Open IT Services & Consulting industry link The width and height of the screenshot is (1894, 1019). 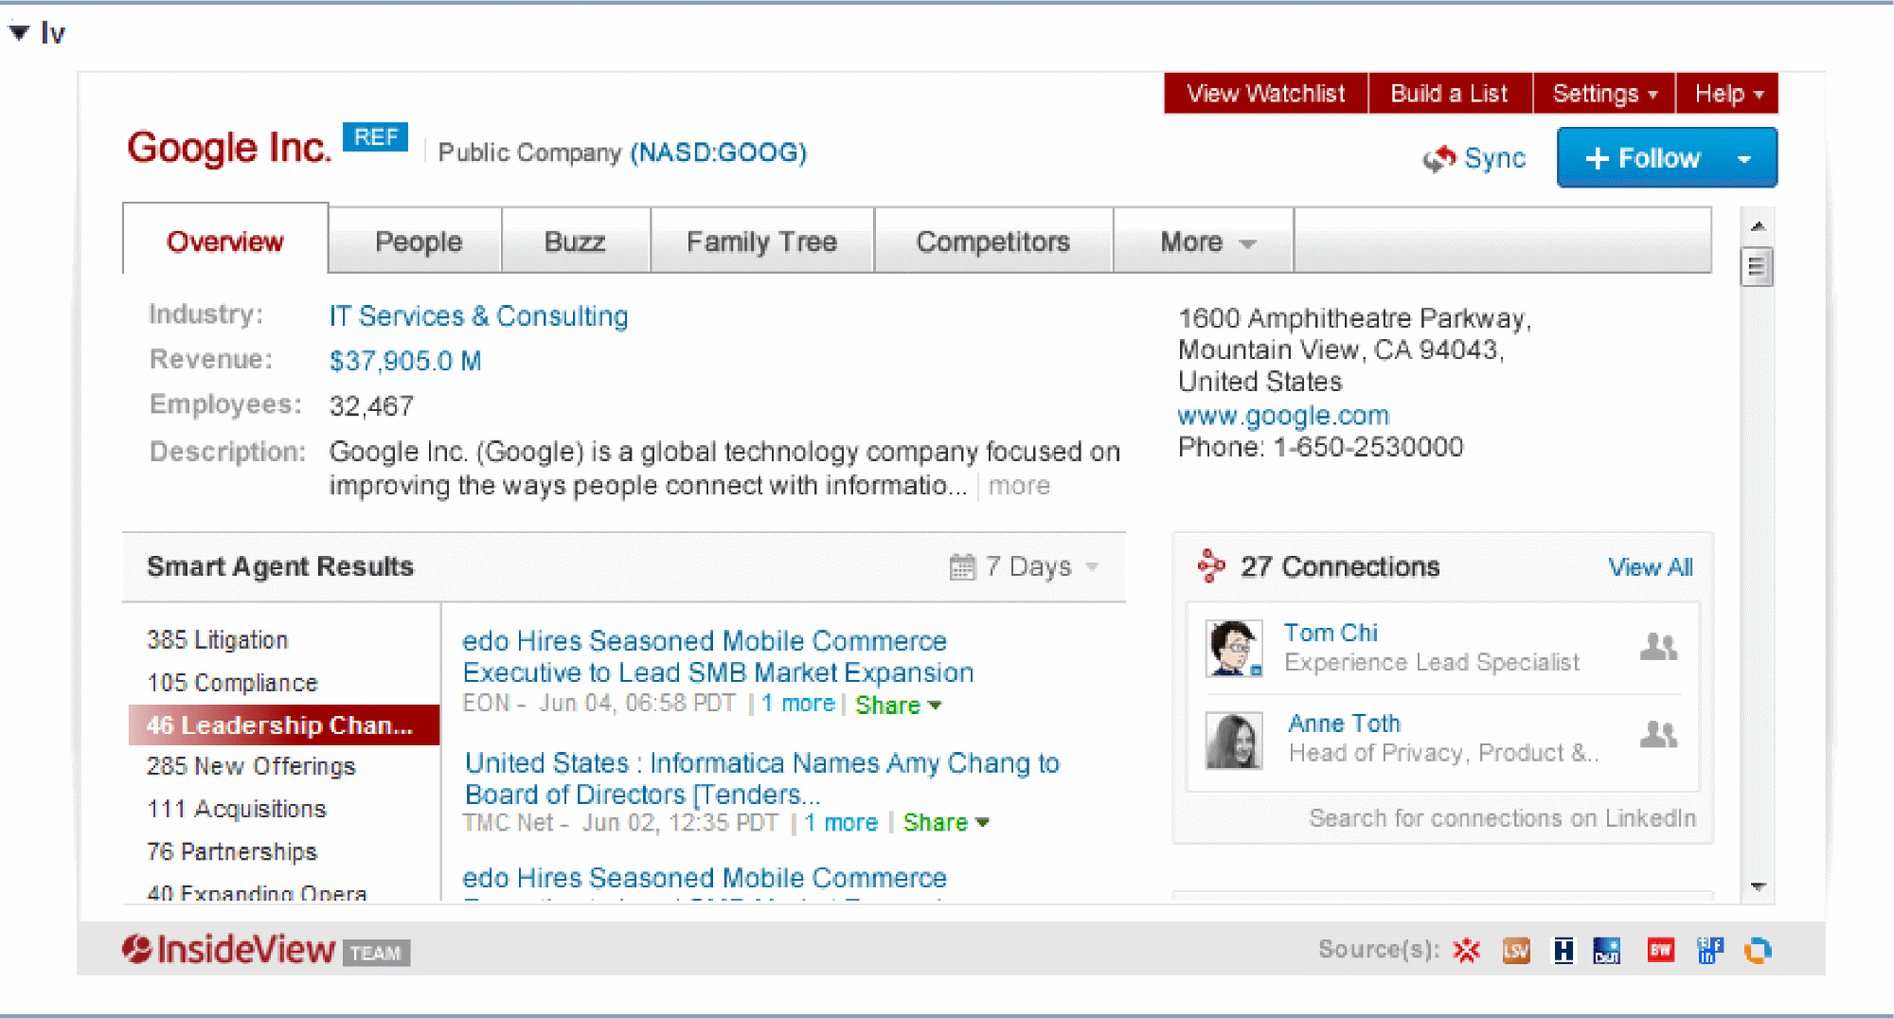tap(479, 316)
